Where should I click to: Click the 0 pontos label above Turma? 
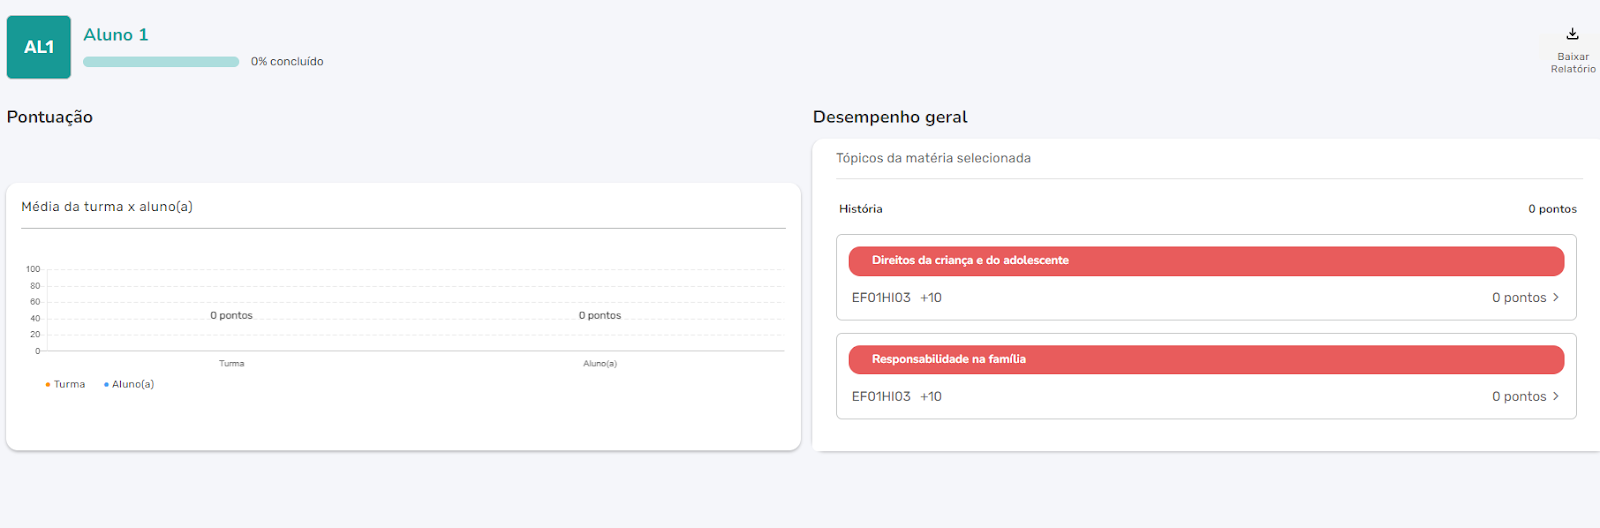[231, 316]
